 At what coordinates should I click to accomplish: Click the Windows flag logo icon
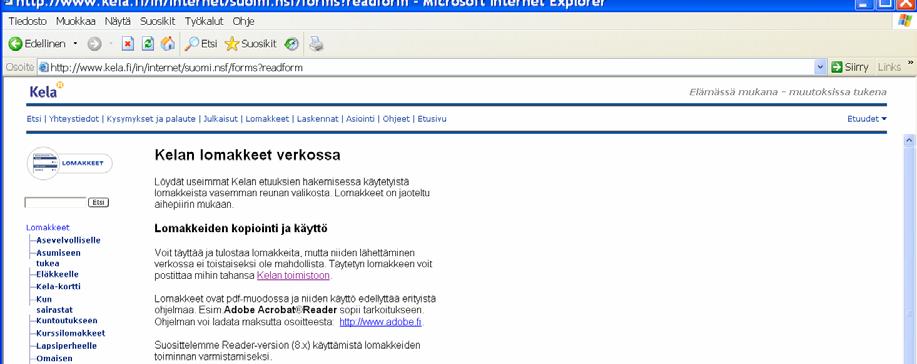click(x=904, y=20)
